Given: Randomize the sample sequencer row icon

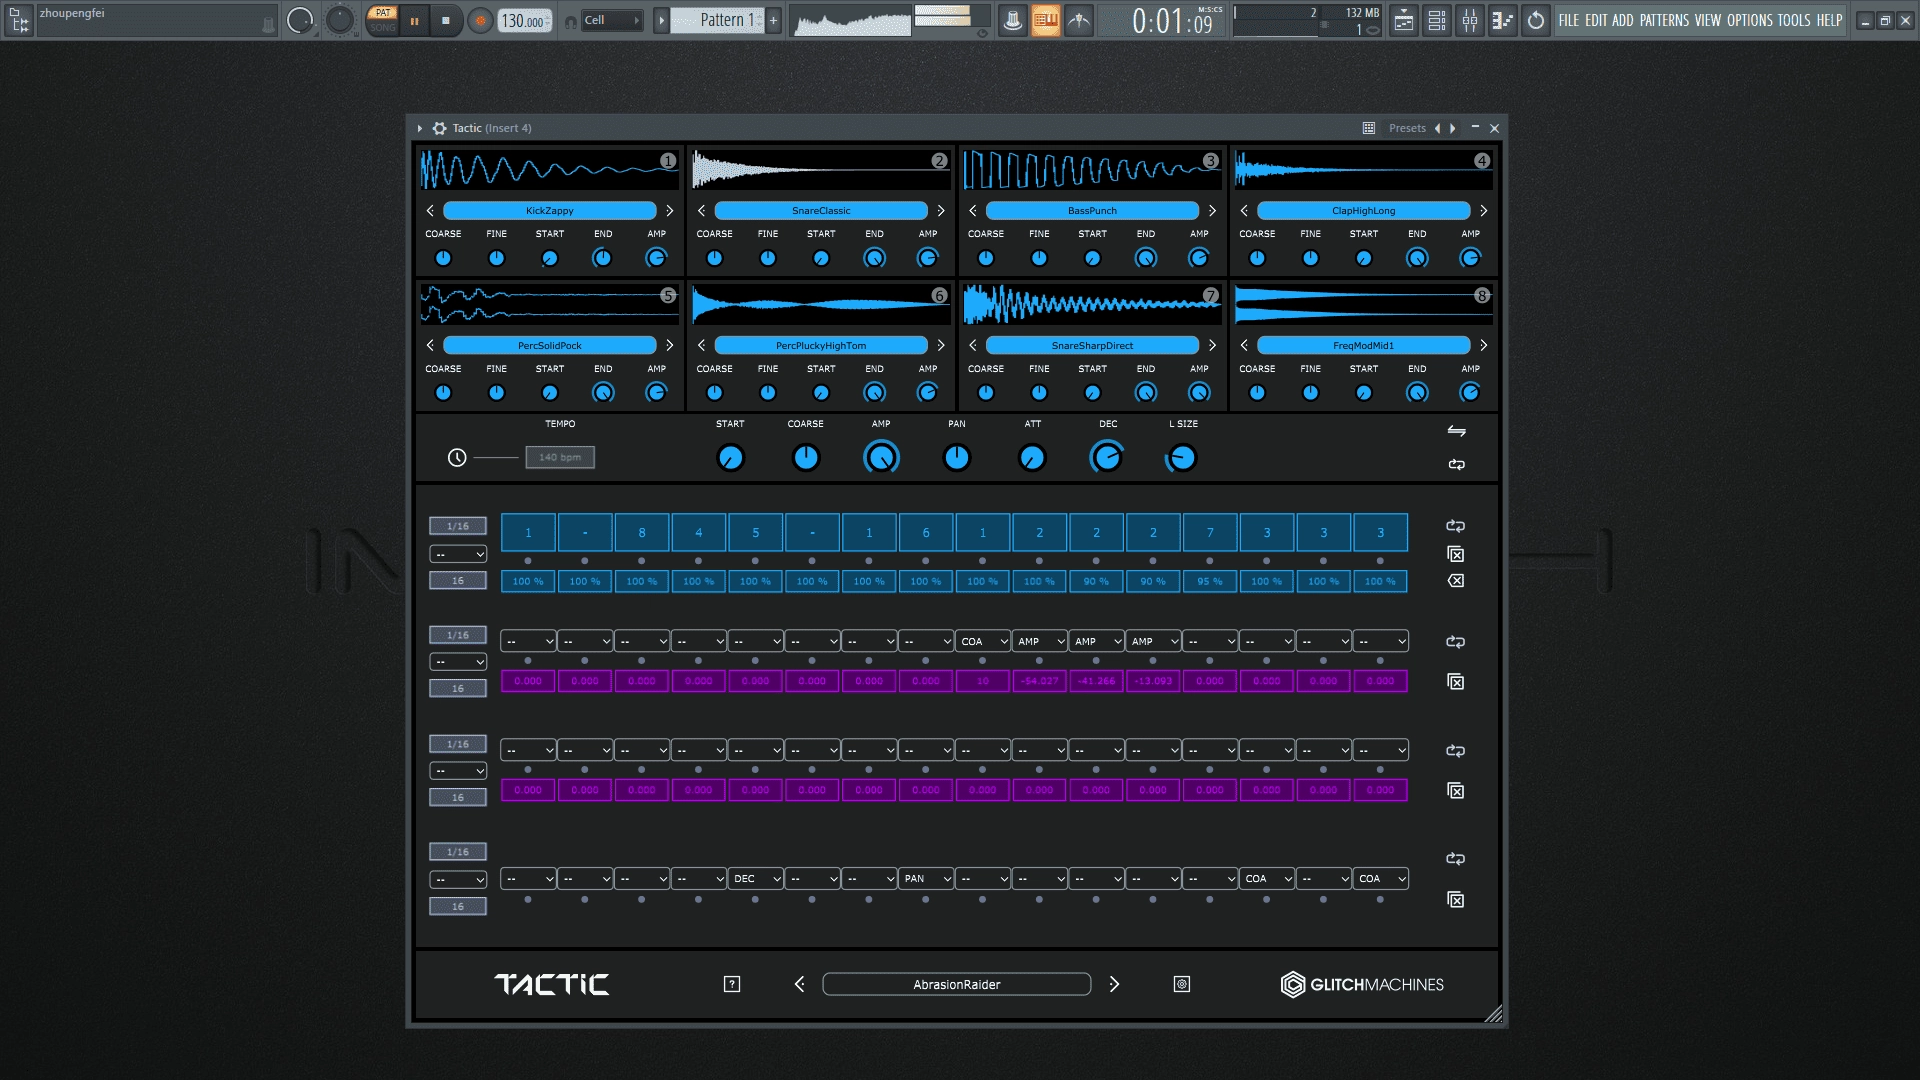Looking at the screenshot, I should tap(1456, 554).
